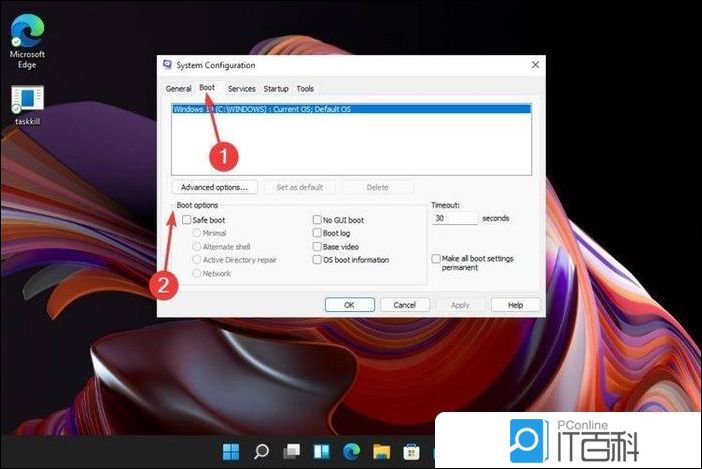Check the No GUI boot option
This screenshot has height=469, width=702.
pyautogui.click(x=317, y=220)
